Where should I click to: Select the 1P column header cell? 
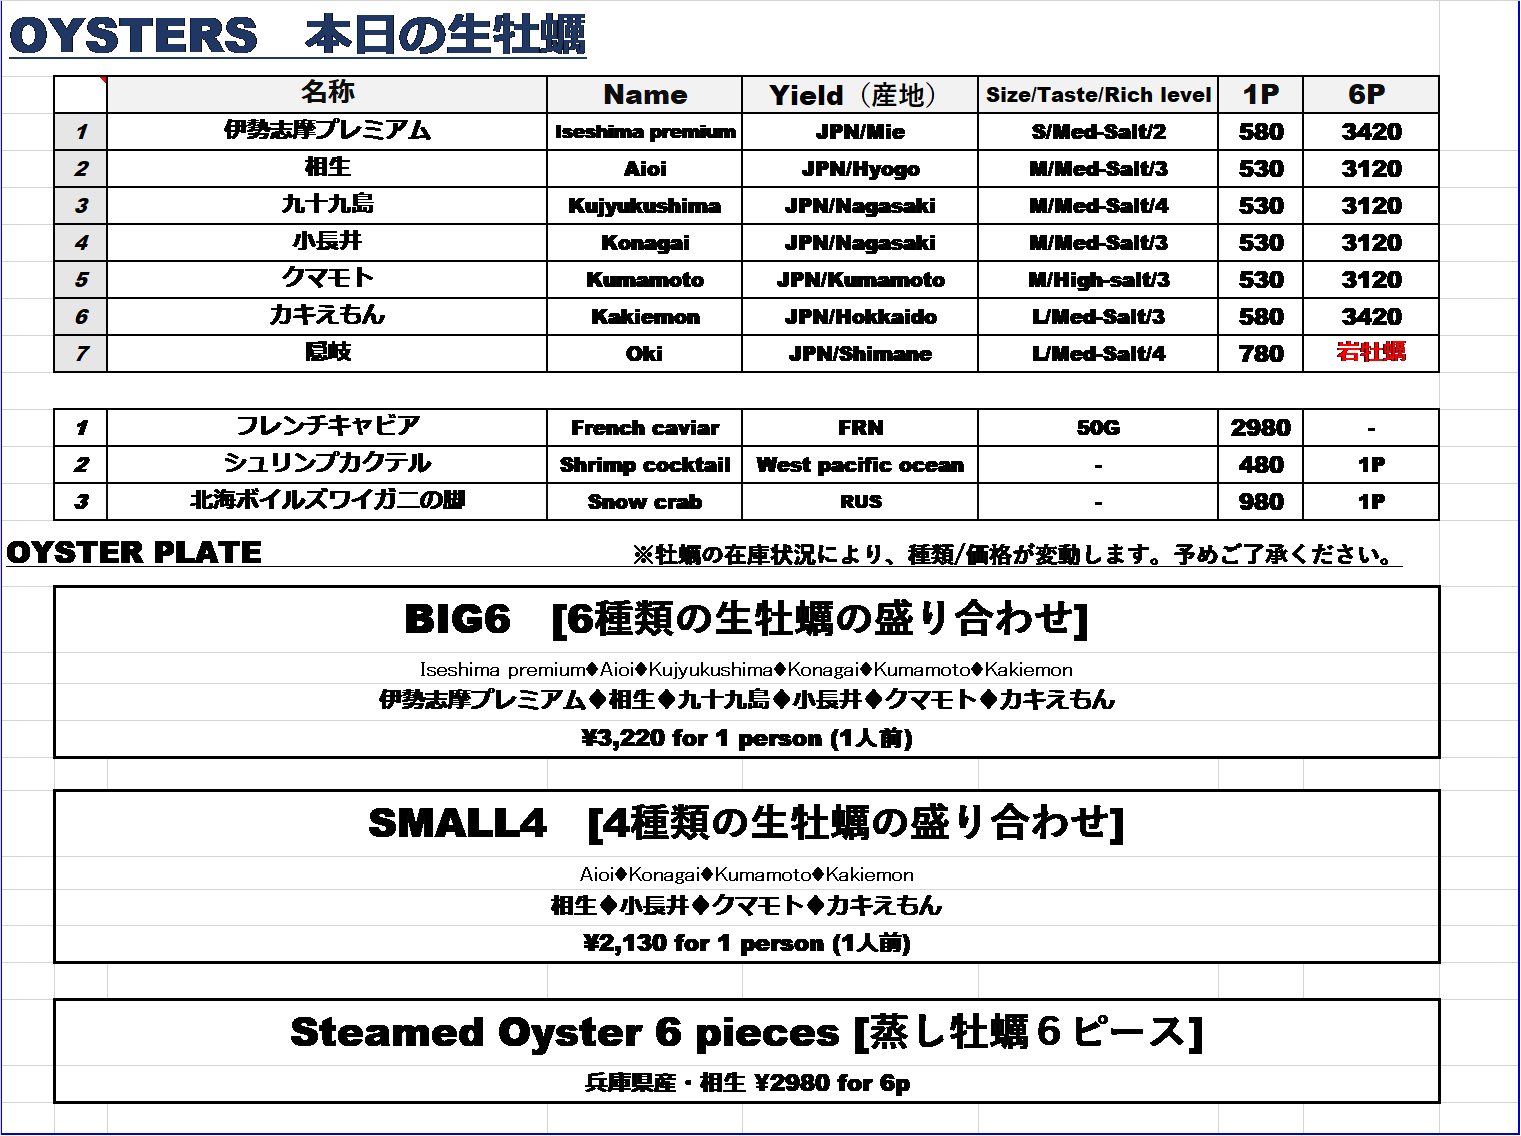click(x=1261, y=94)
